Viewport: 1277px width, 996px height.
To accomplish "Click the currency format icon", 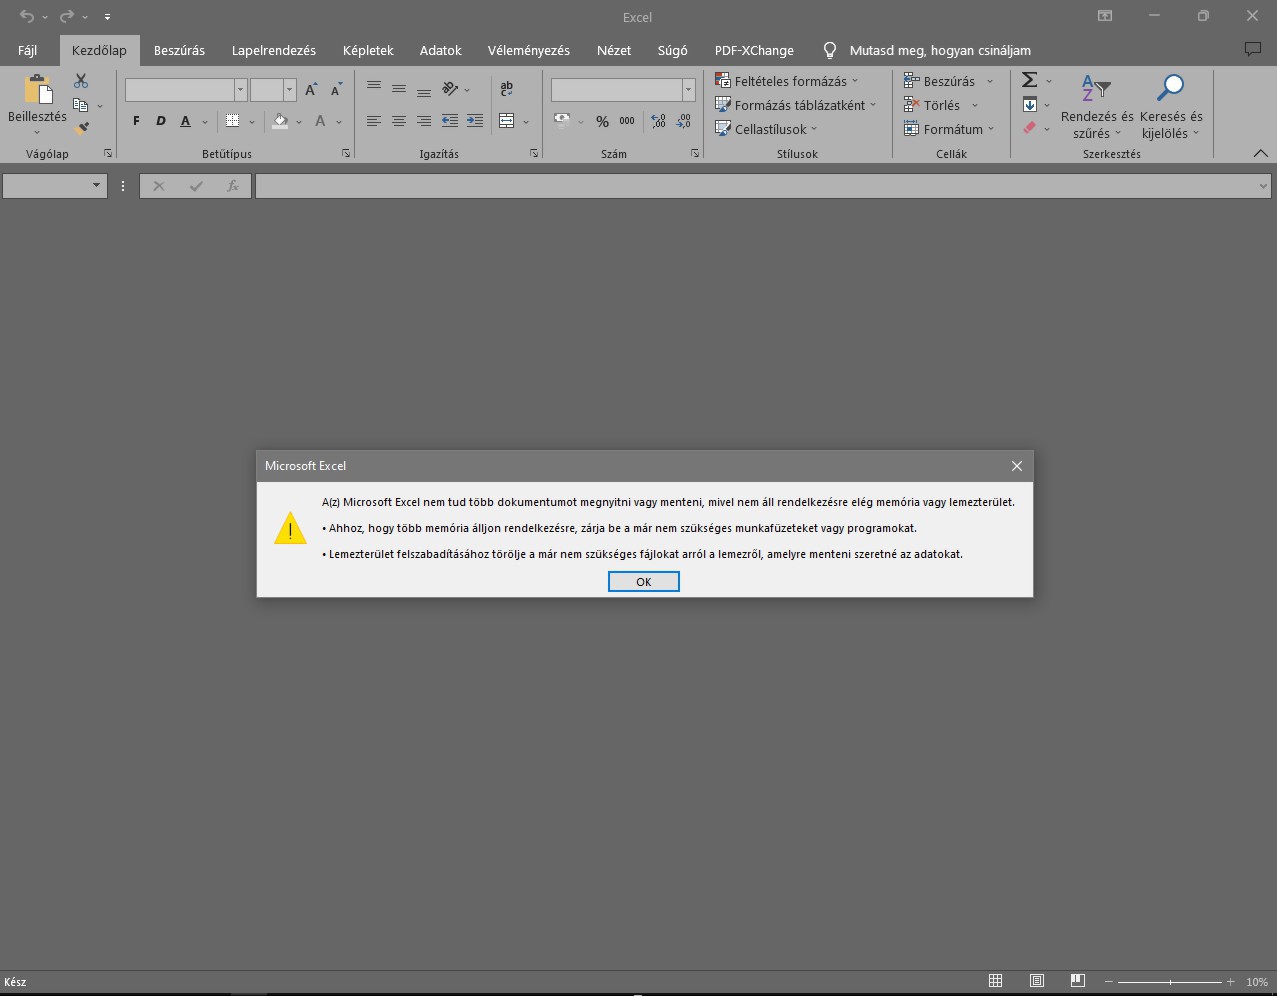I will (x=562, y=121).
